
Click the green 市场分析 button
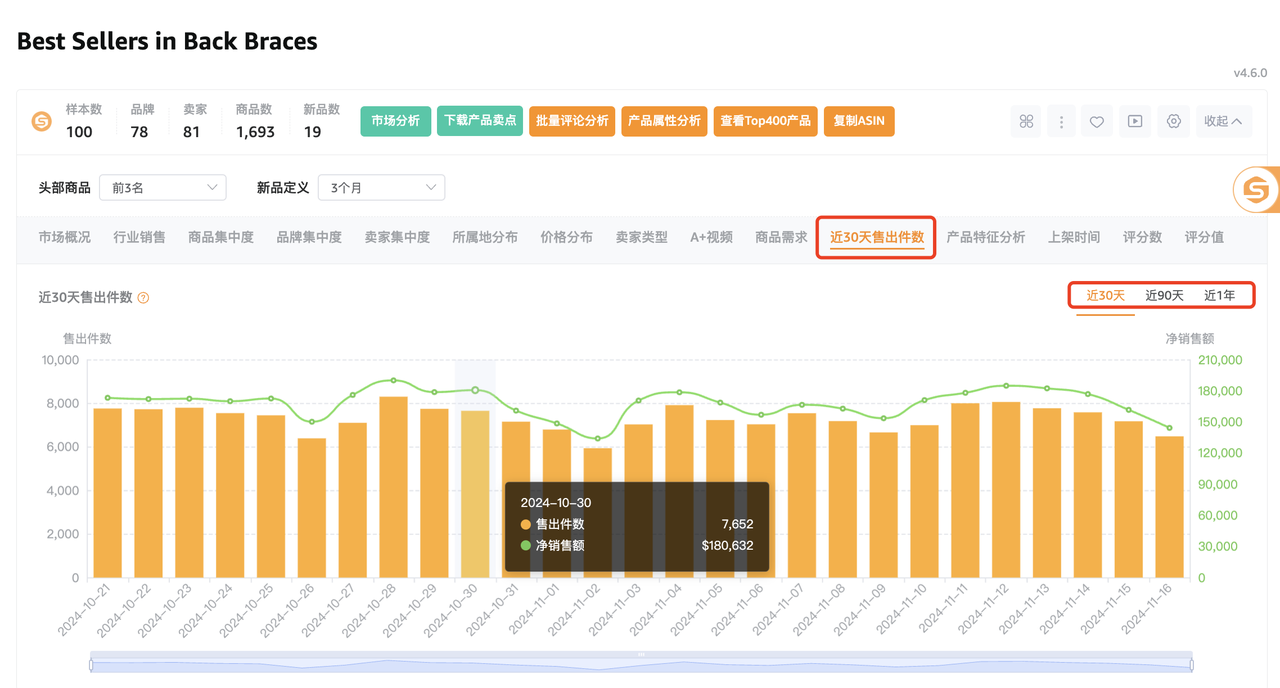[x=396, y=121]
